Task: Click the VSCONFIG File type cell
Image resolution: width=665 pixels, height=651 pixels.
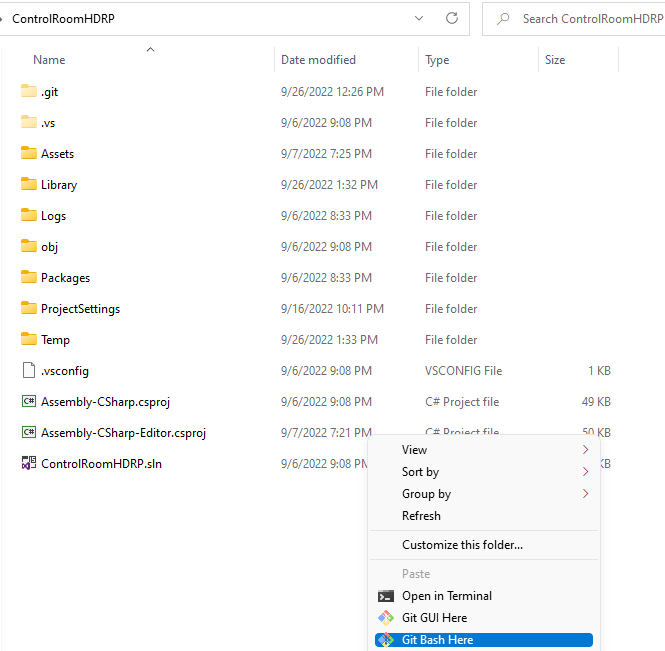Action: click(464, 371)
